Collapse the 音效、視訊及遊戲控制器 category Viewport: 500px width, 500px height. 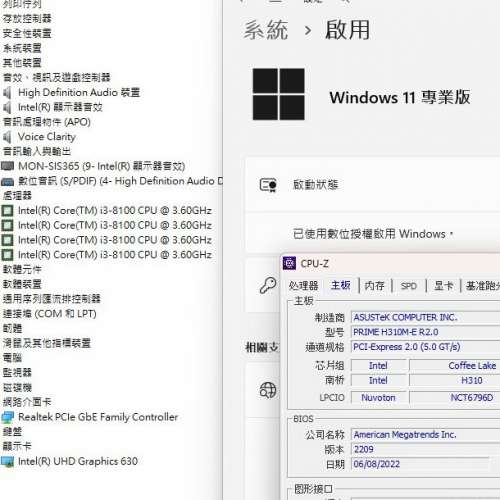tap(56, 78)
